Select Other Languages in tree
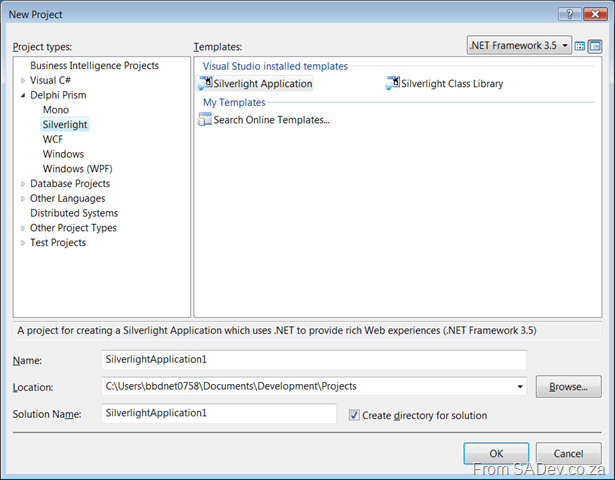 coord(67,198)
